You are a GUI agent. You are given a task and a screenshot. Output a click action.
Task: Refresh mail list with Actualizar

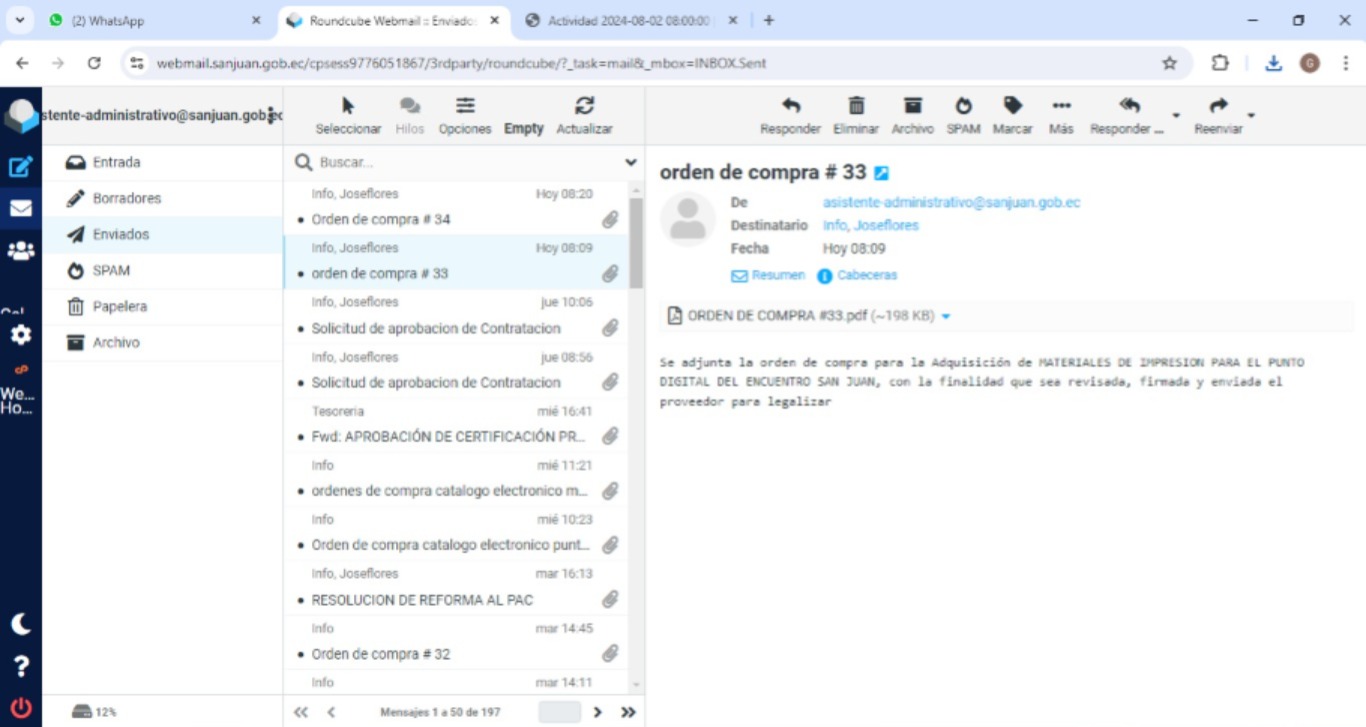[584, 106]
